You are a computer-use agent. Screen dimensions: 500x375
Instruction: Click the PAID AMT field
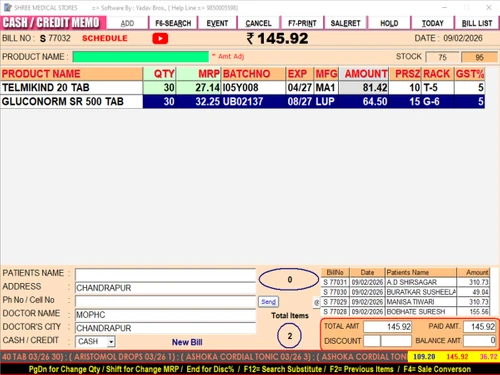[x=480, y=327]
